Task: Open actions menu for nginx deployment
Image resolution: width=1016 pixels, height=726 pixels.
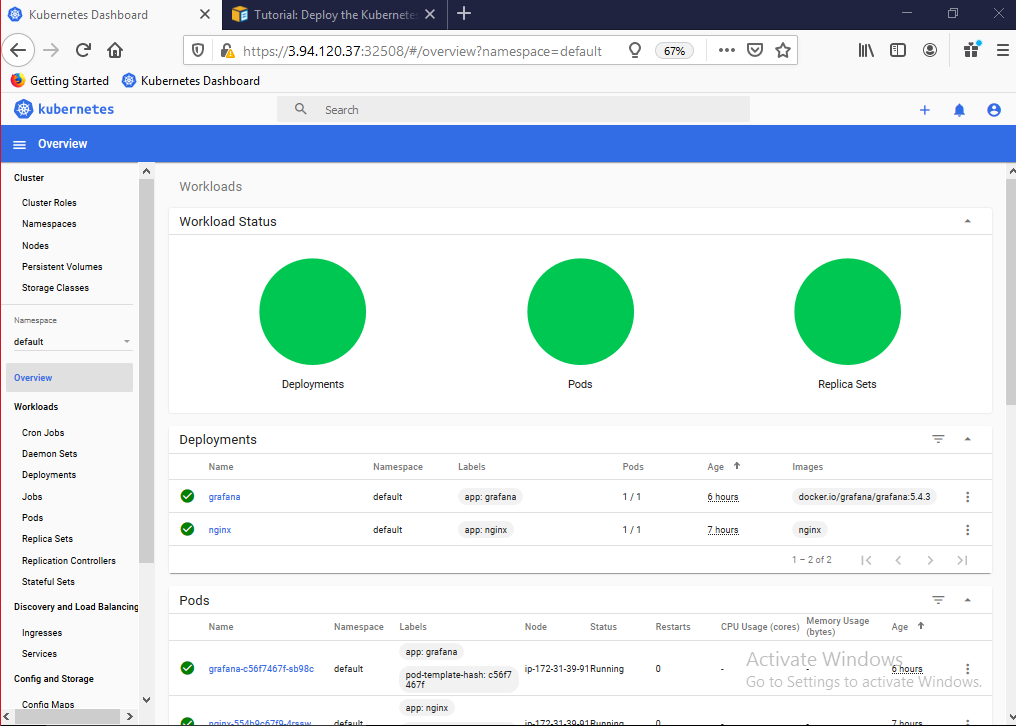Action: tap(967, 530)
